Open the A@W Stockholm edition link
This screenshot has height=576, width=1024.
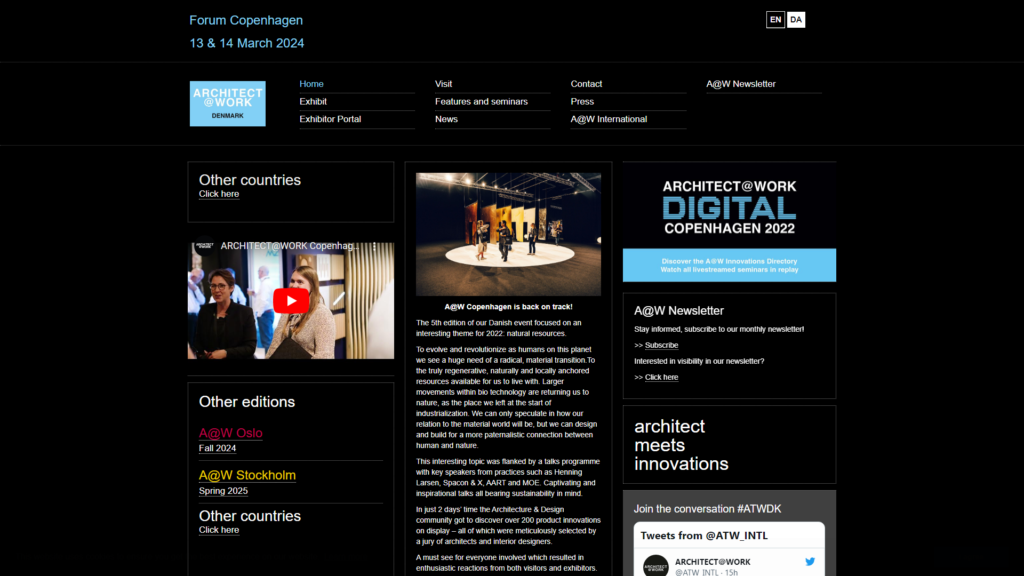247,475
